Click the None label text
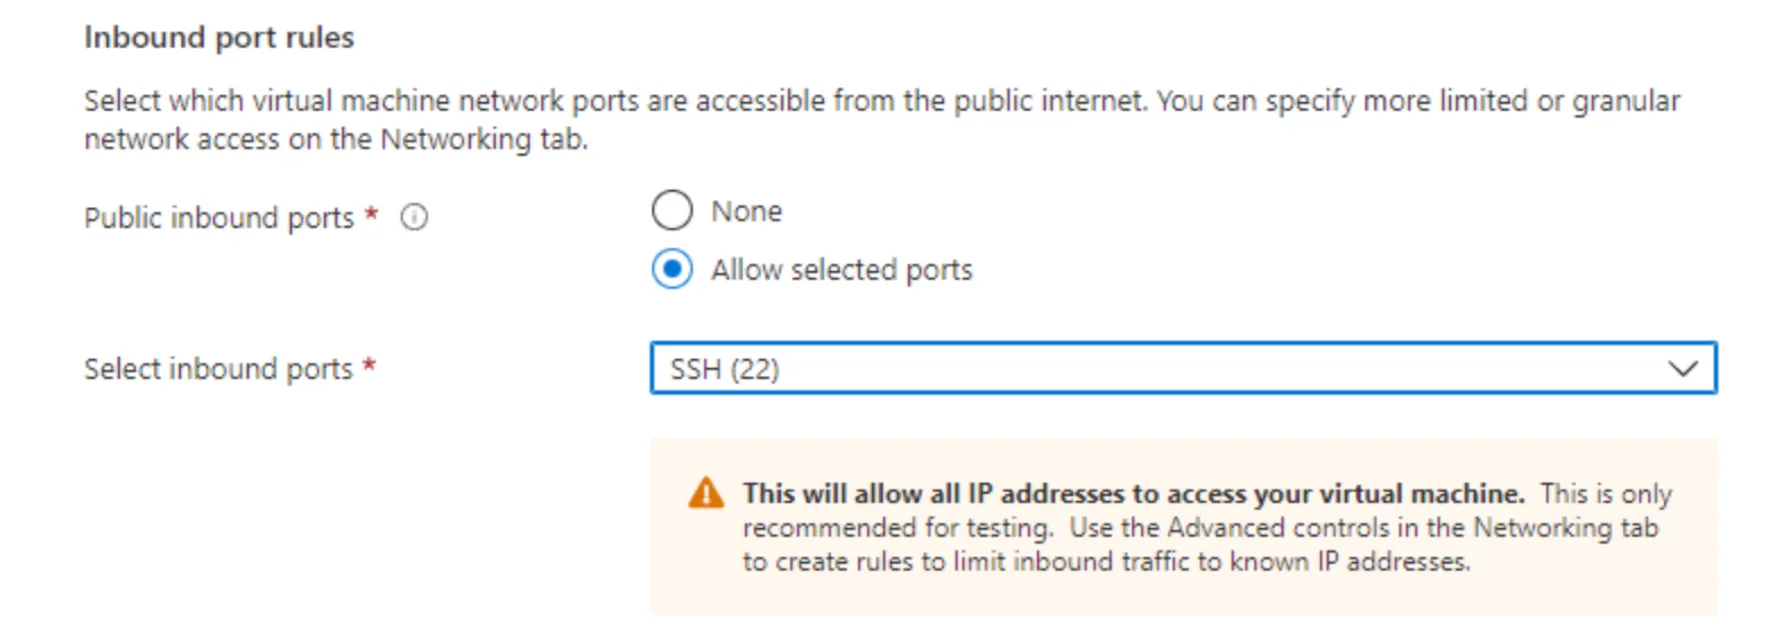Image resolution: width=1788 pixels, height=642 pixels. pos(746,210)
